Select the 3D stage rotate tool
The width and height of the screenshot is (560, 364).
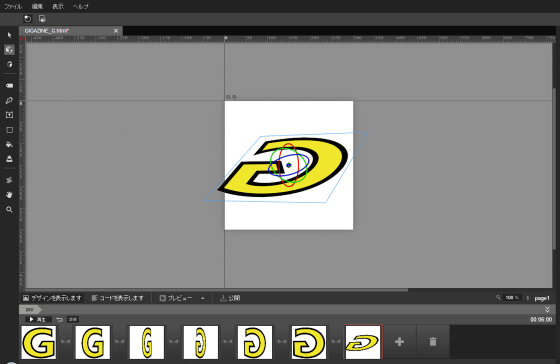pyautogui.click(x=9, y=64)
